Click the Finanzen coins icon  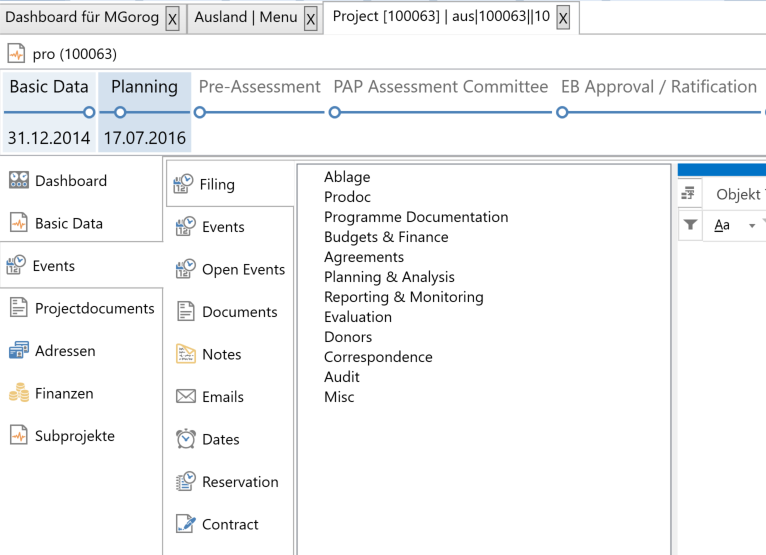point(19,394)
